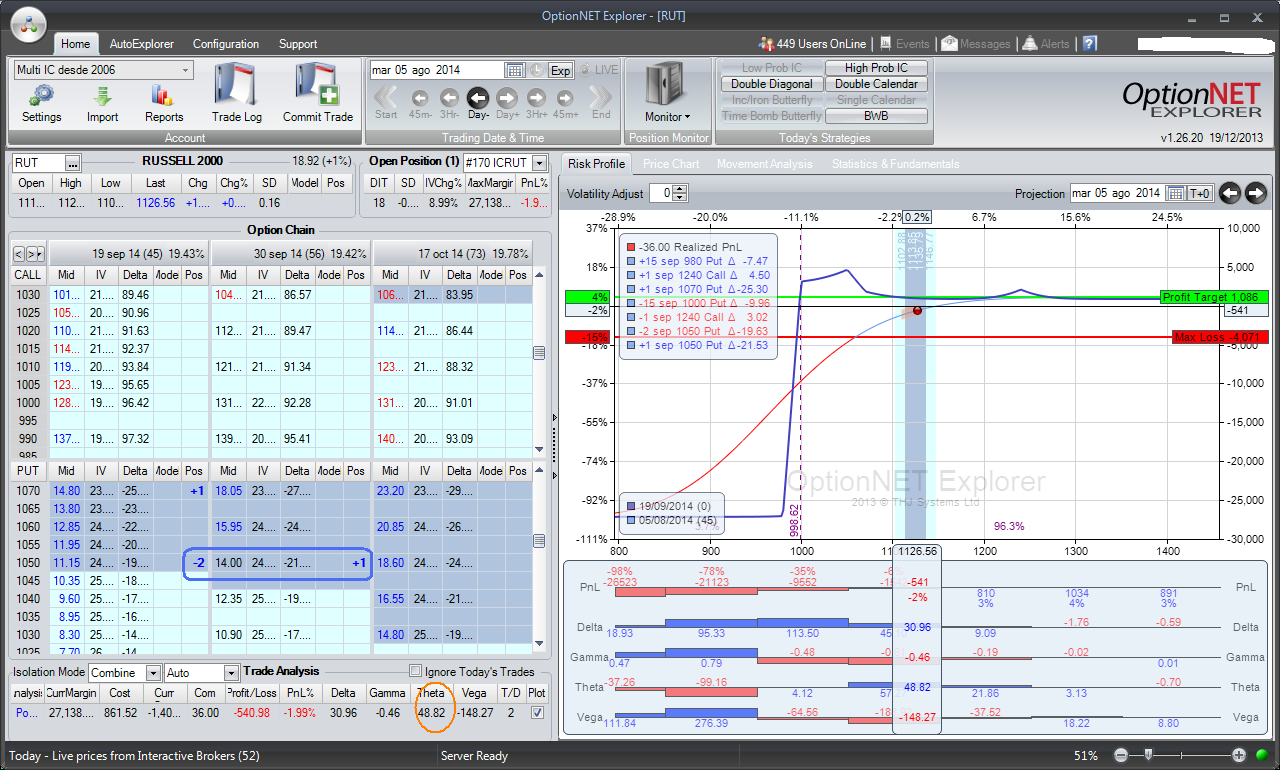The height and width of the screenshot is (770, 1280).
Task: Open the Settings gear icon
Action: click(x=41, y=96)
